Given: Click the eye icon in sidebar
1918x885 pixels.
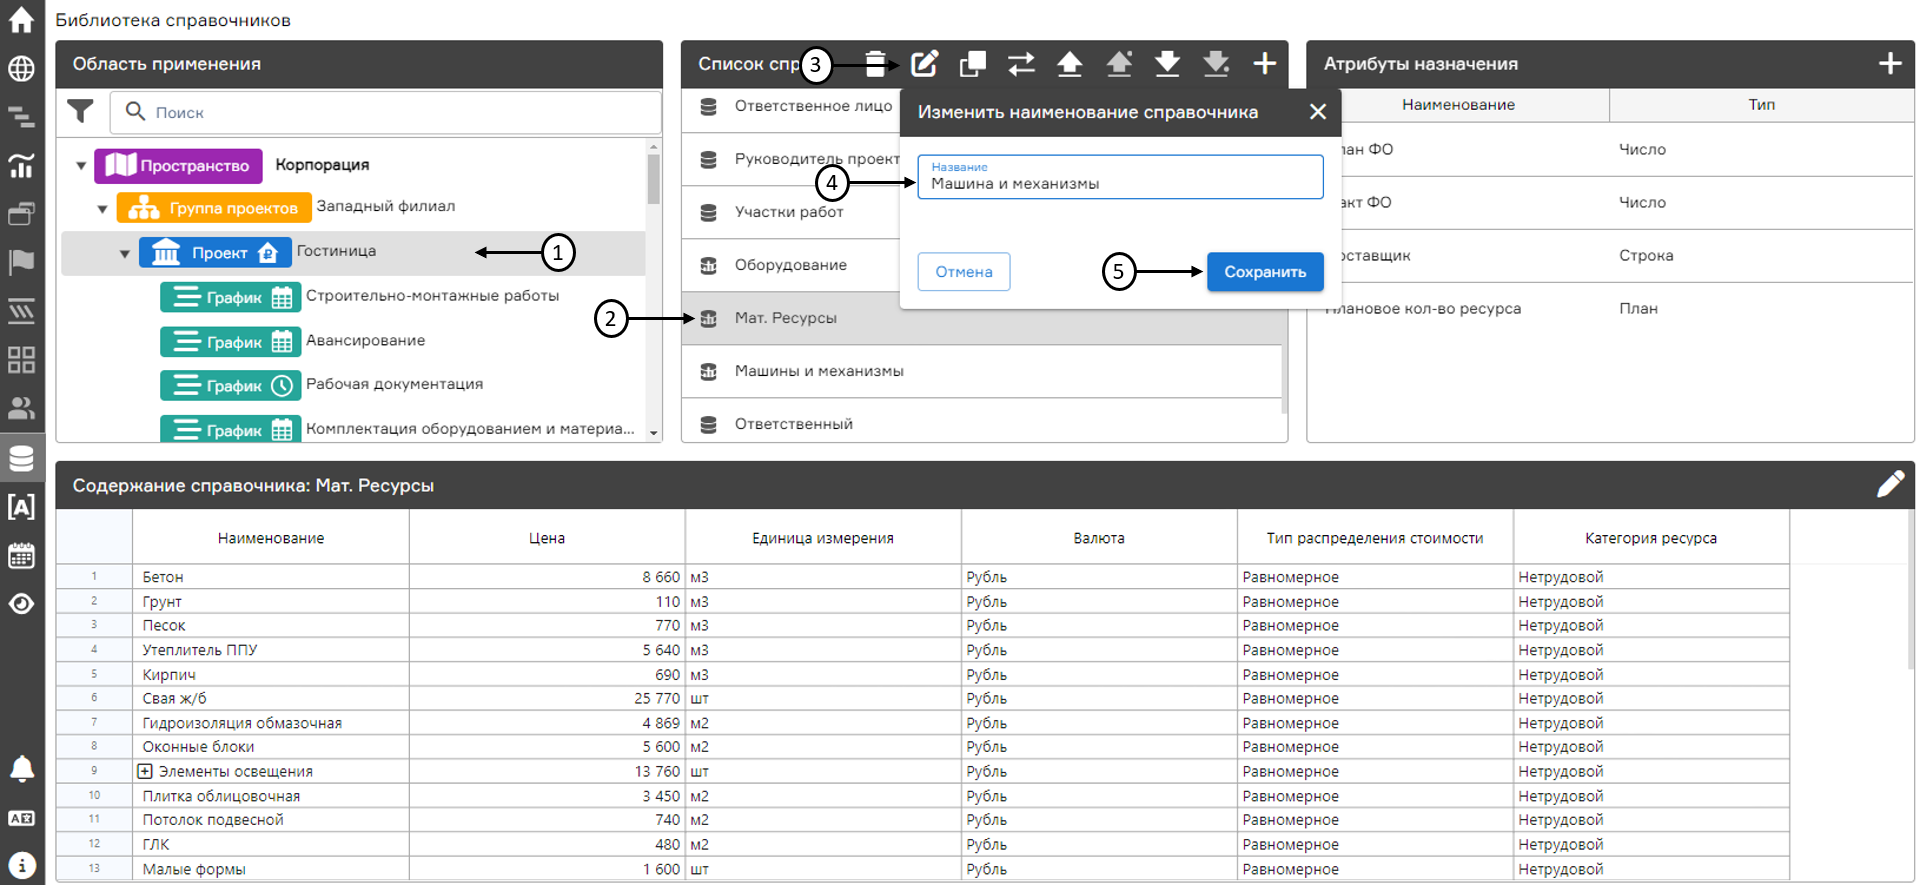Looking at the screenshot, I should 21,604.
